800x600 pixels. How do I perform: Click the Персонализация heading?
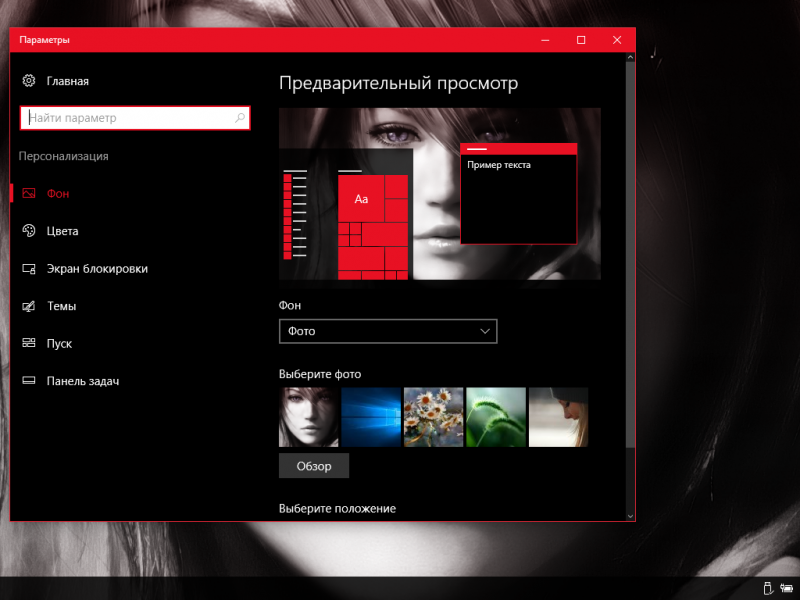[64, 156]
